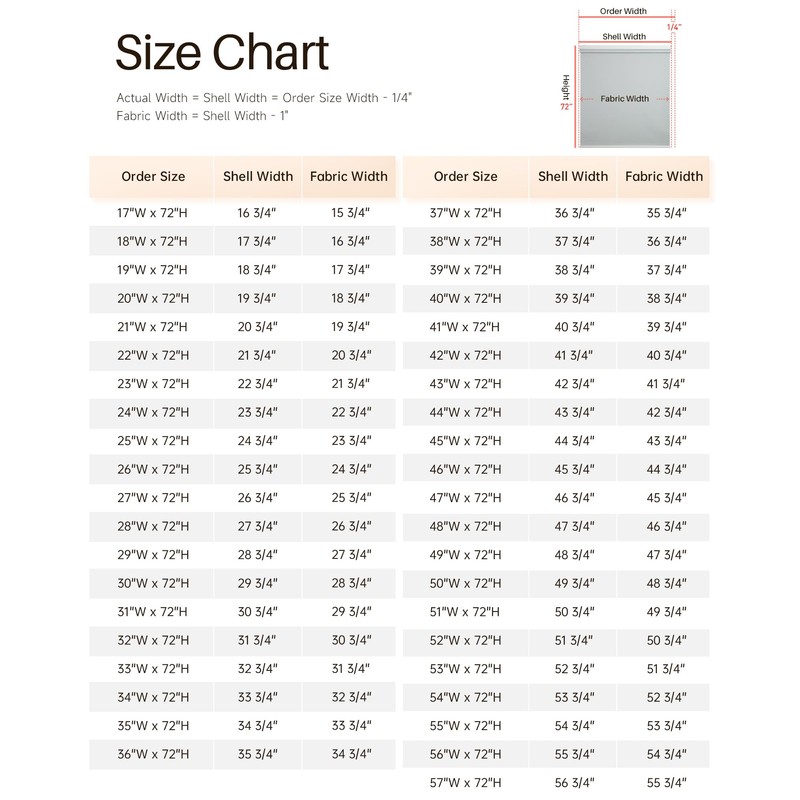Image resolution: width=800 pixels, height=800 pixels.
Task: Click the 55 3/4" fabric width for 57"W
Action: tap(665, 782)
